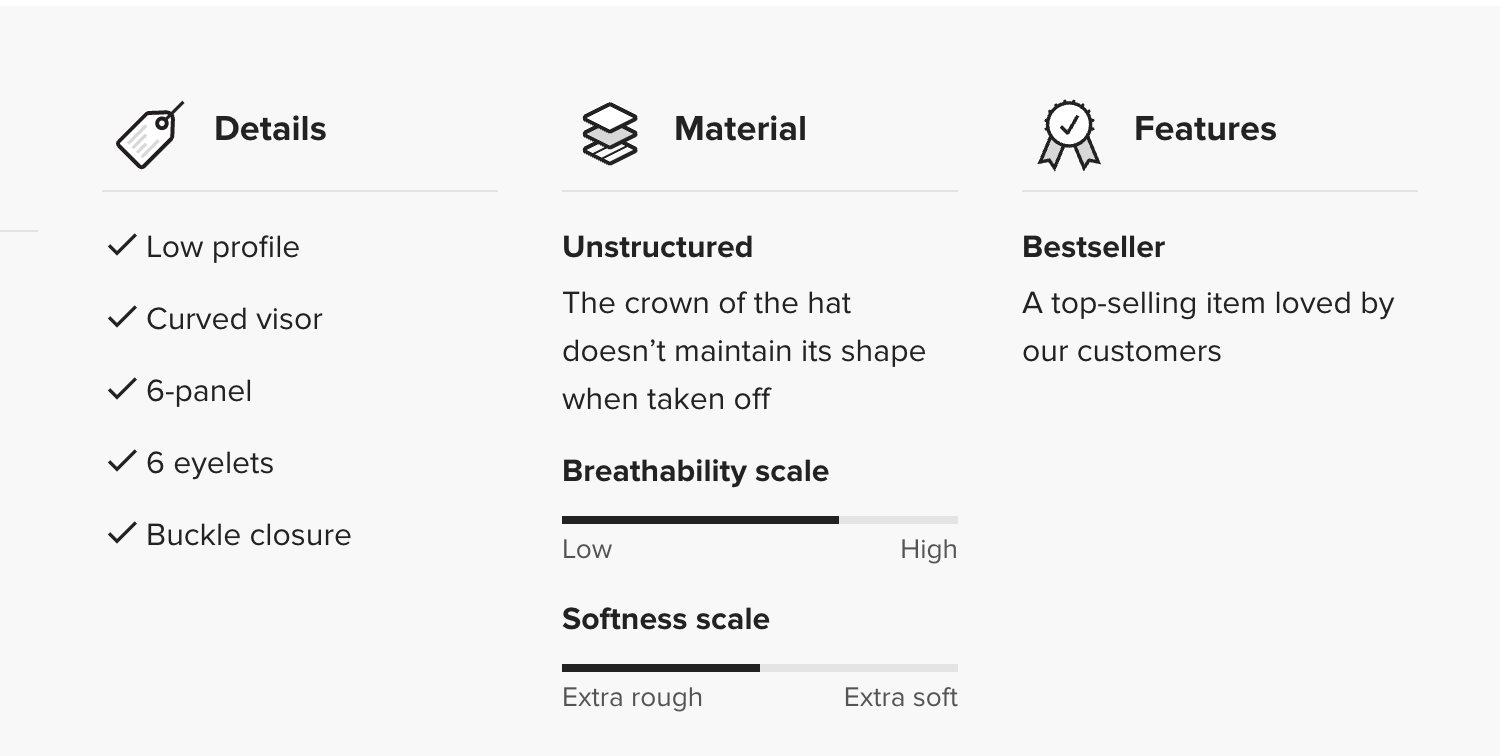Click the Bestseller feature label
This screenshot has width=1500, height=756.
(1093, 247)
